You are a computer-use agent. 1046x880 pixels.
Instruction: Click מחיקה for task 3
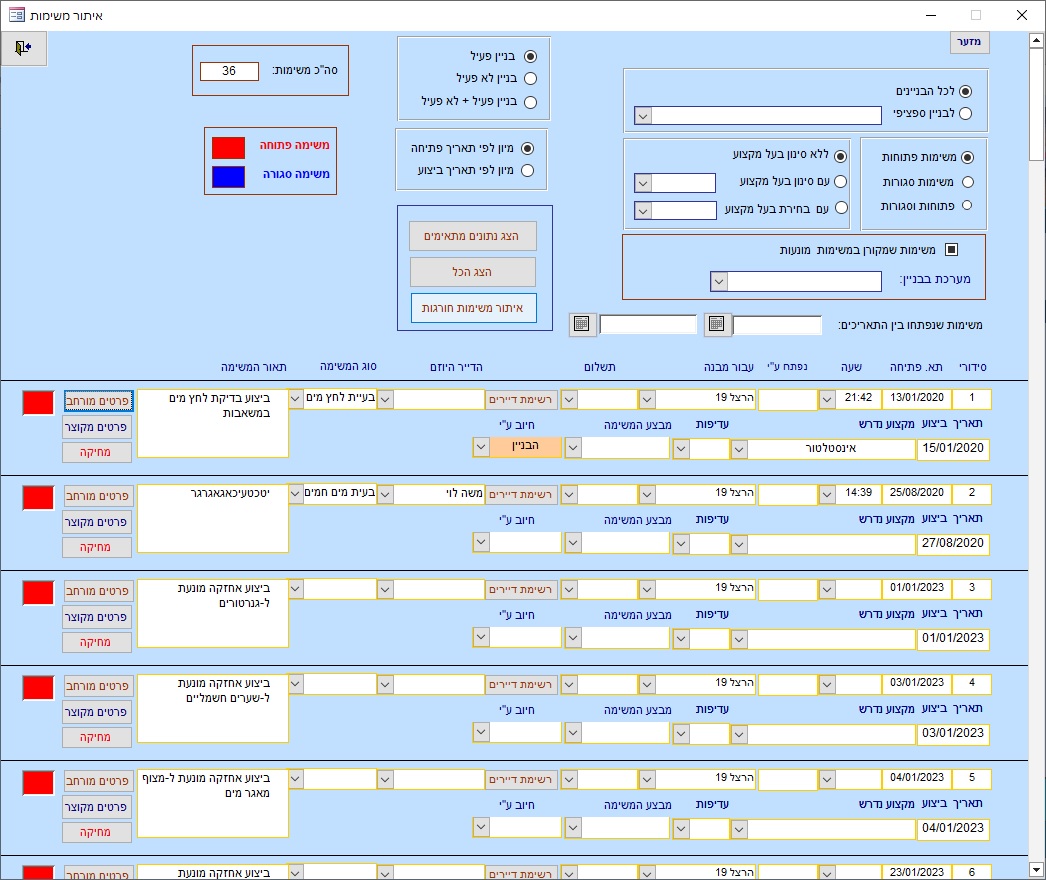(x=97, y=642)
